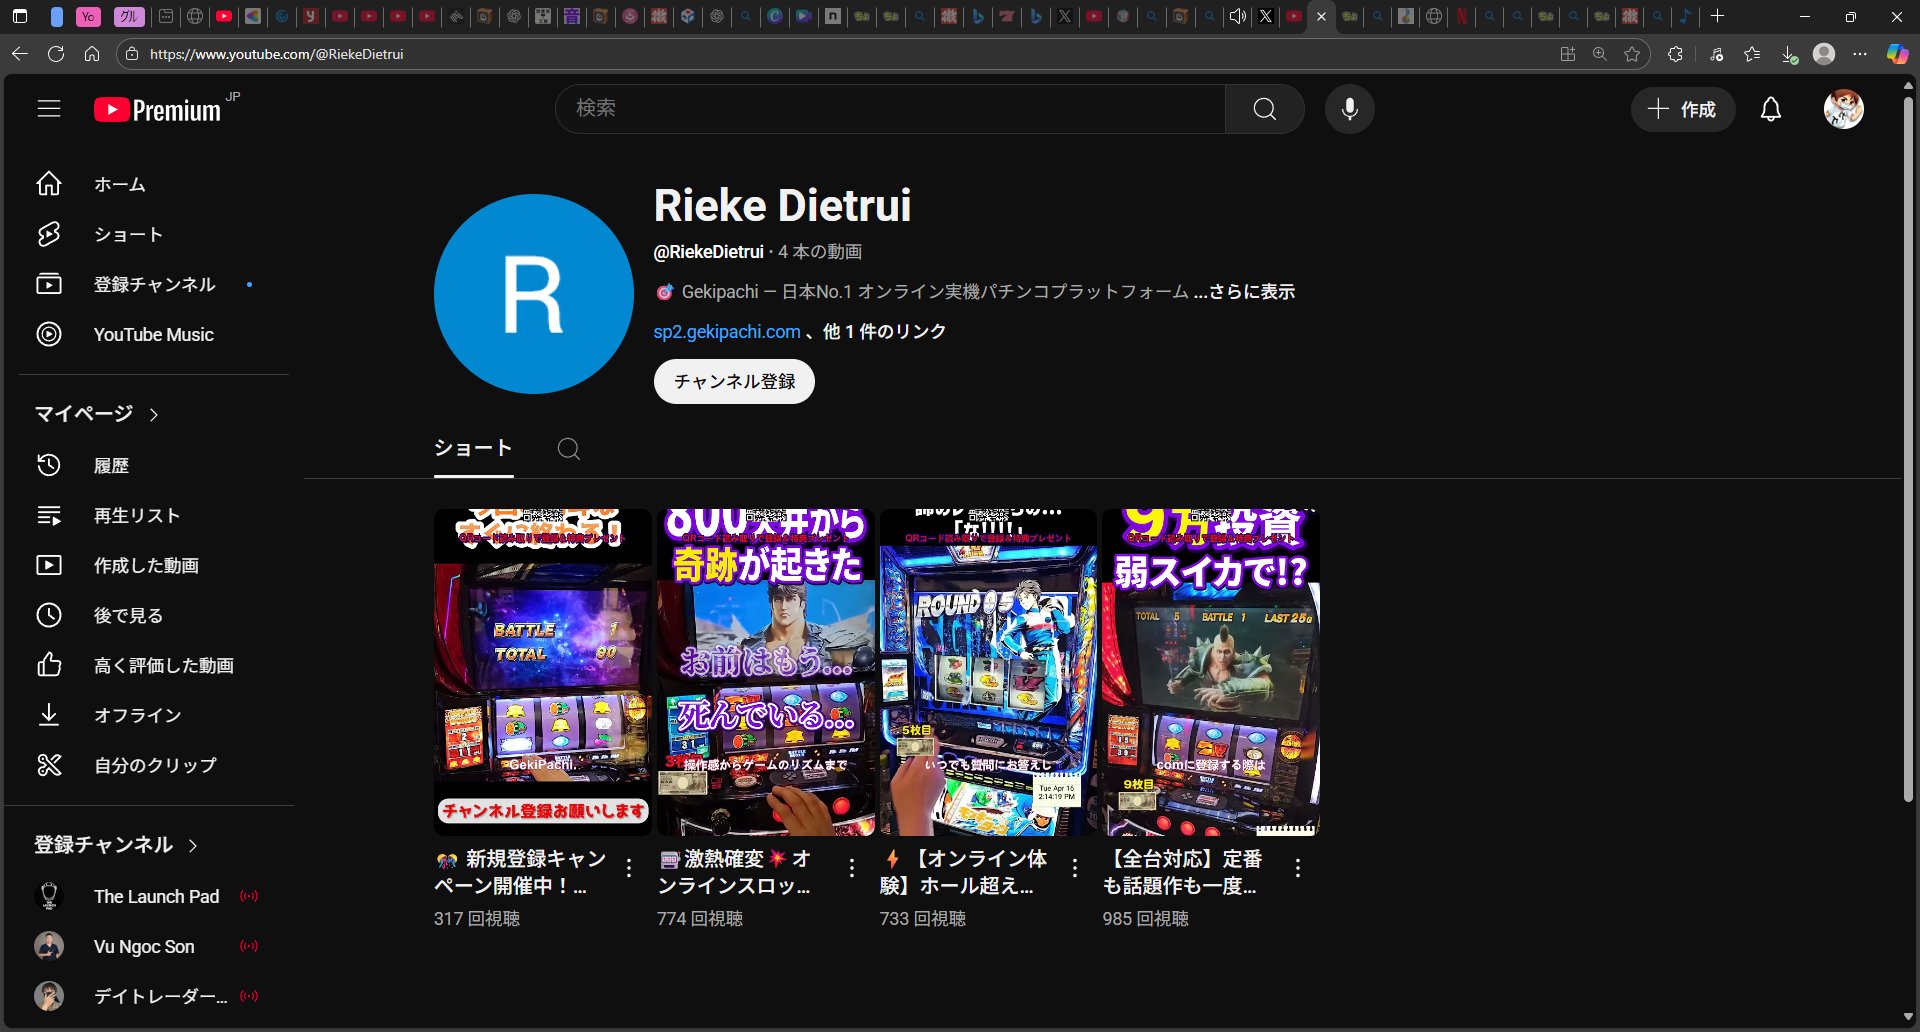Open the notifications bell
The image size is (1920, 1032).
tap(1770, 109)
